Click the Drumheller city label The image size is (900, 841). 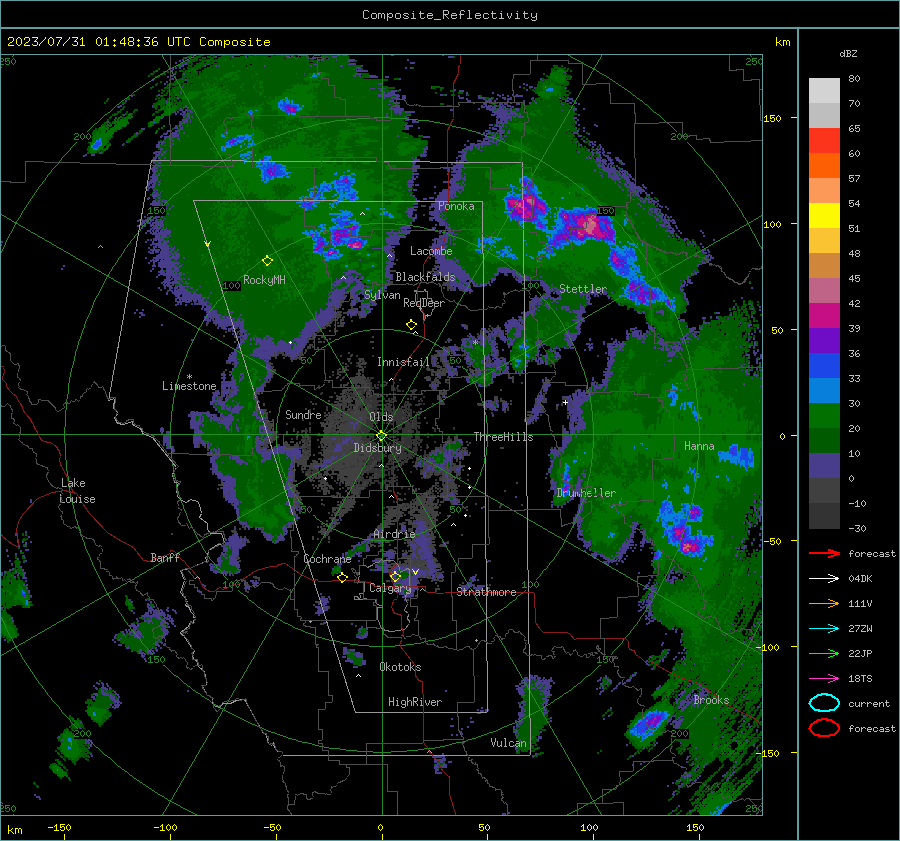(x=586, y=493)
